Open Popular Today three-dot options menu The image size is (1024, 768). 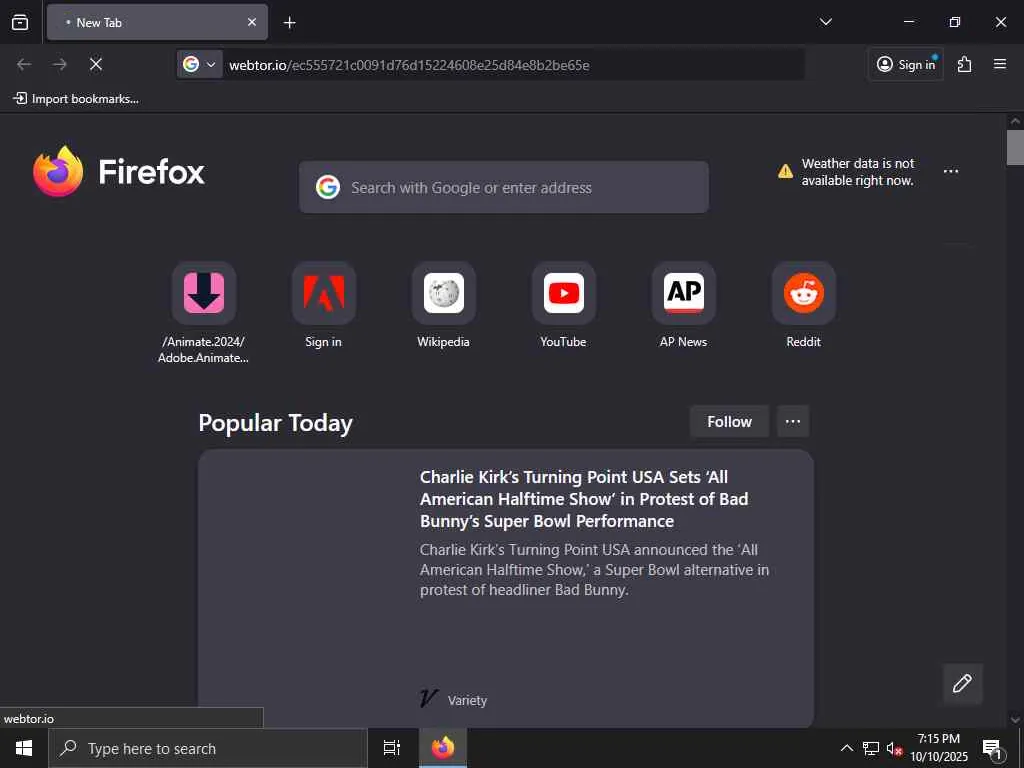click(793, 422)
